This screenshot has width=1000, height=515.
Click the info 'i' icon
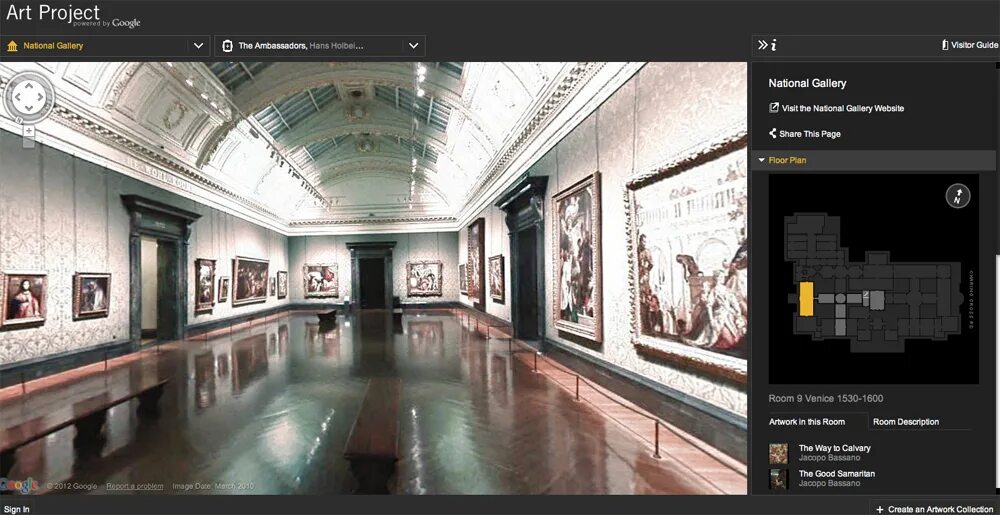coord(774,45)
